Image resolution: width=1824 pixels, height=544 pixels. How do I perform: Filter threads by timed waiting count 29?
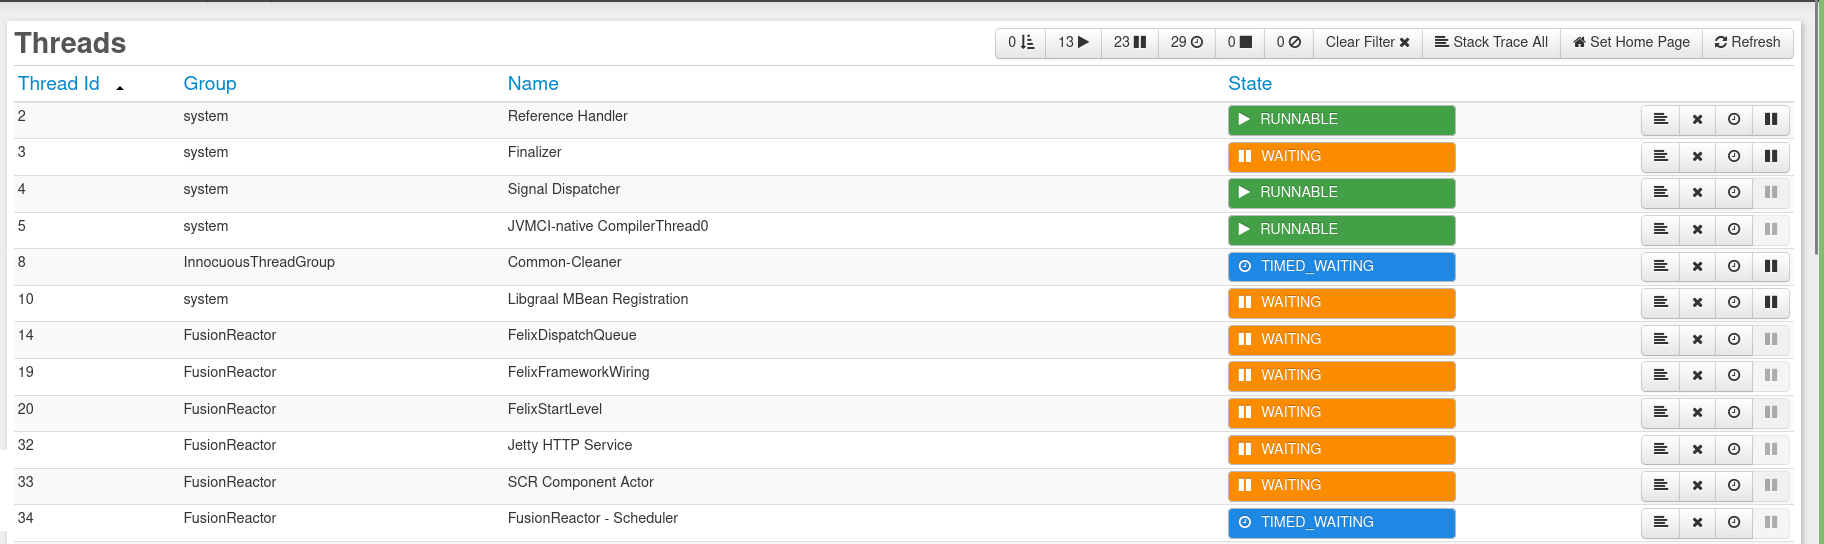pyautogui.click(x=1186, y=42)
